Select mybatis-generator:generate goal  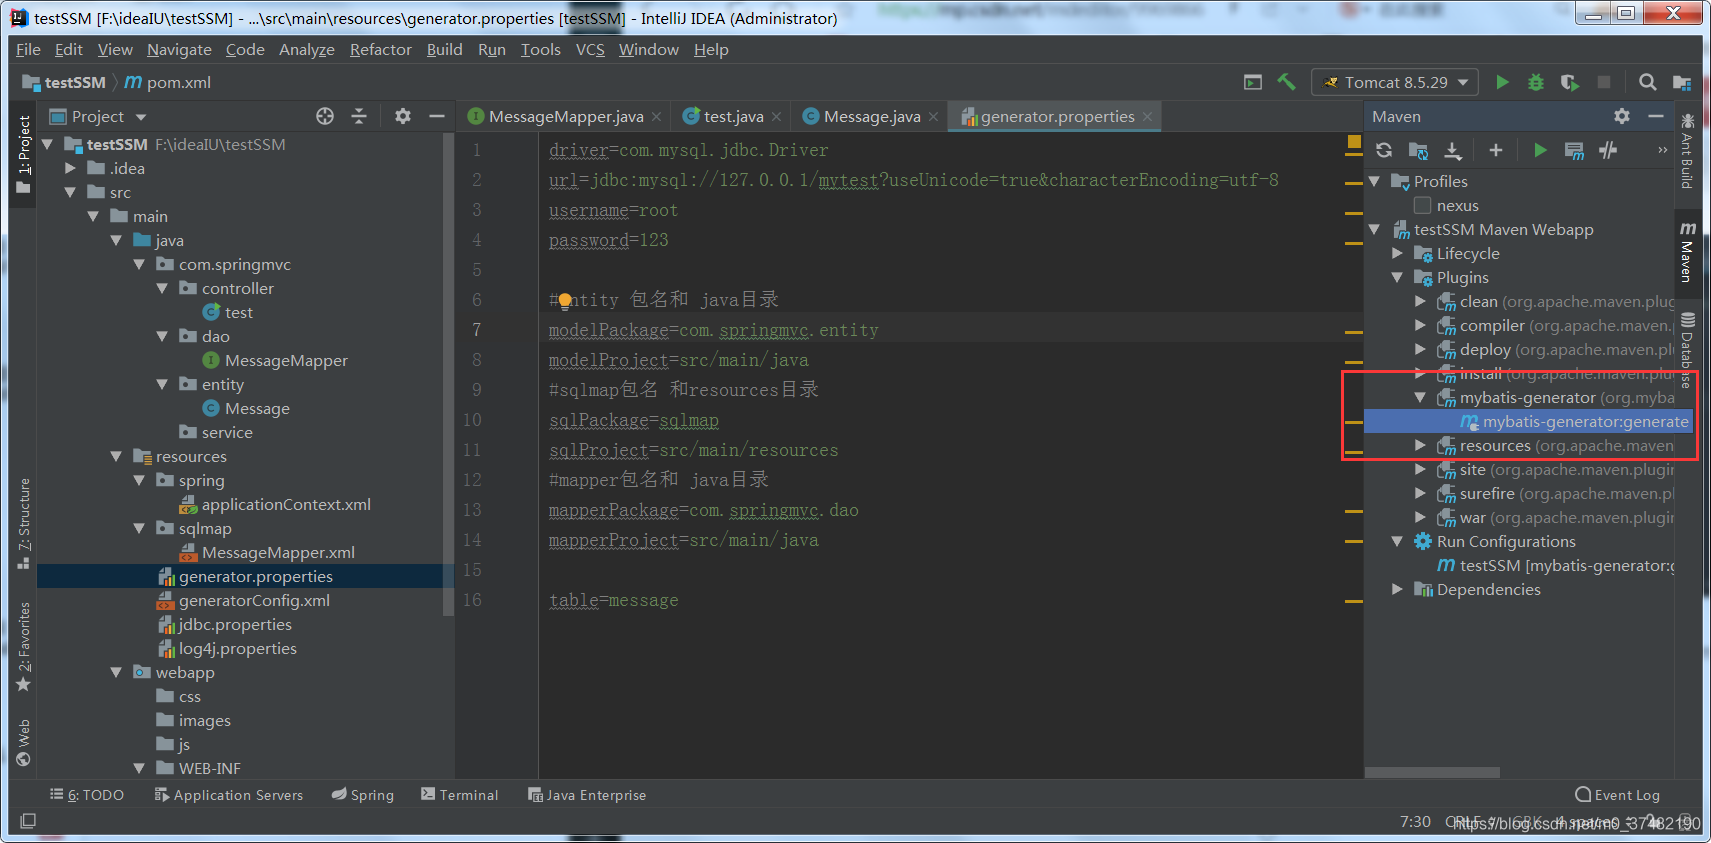click(1528, 422)
